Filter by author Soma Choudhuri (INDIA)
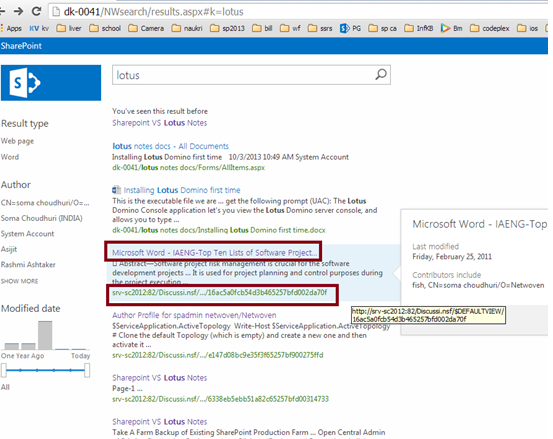 (42, 218)
